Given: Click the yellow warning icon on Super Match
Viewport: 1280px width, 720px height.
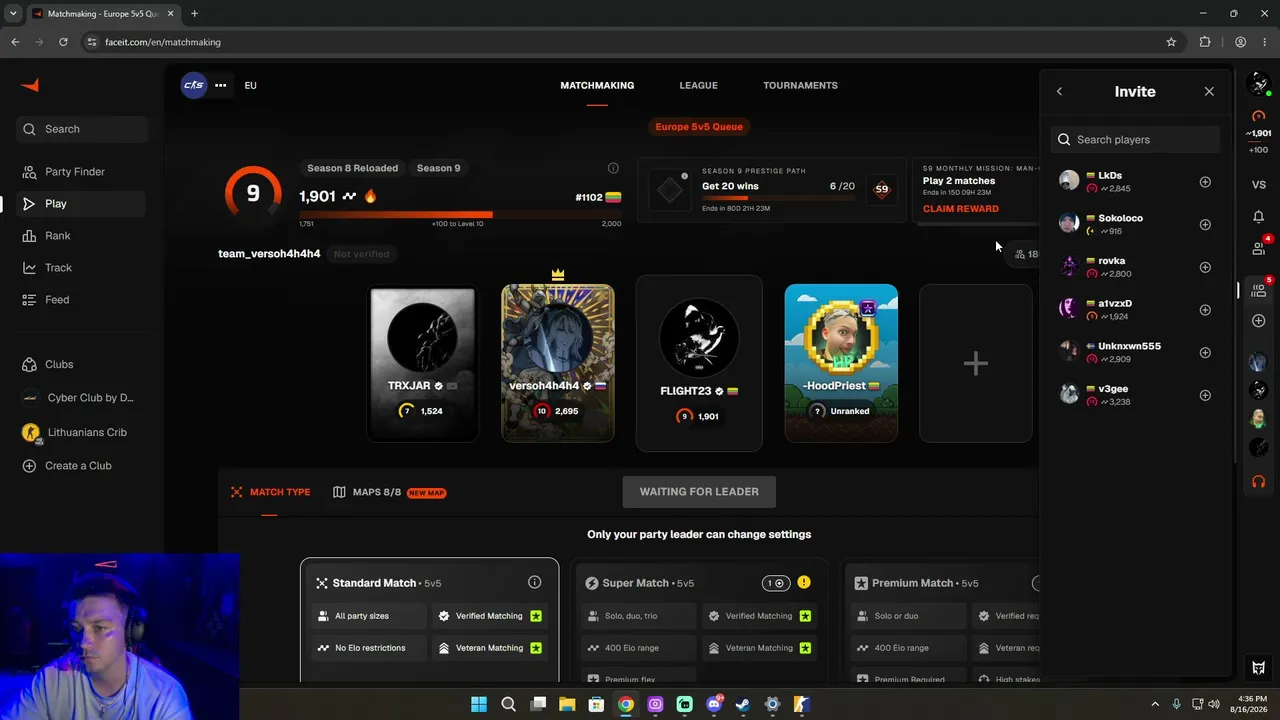Looking at the screenshot, I should 803,582.
